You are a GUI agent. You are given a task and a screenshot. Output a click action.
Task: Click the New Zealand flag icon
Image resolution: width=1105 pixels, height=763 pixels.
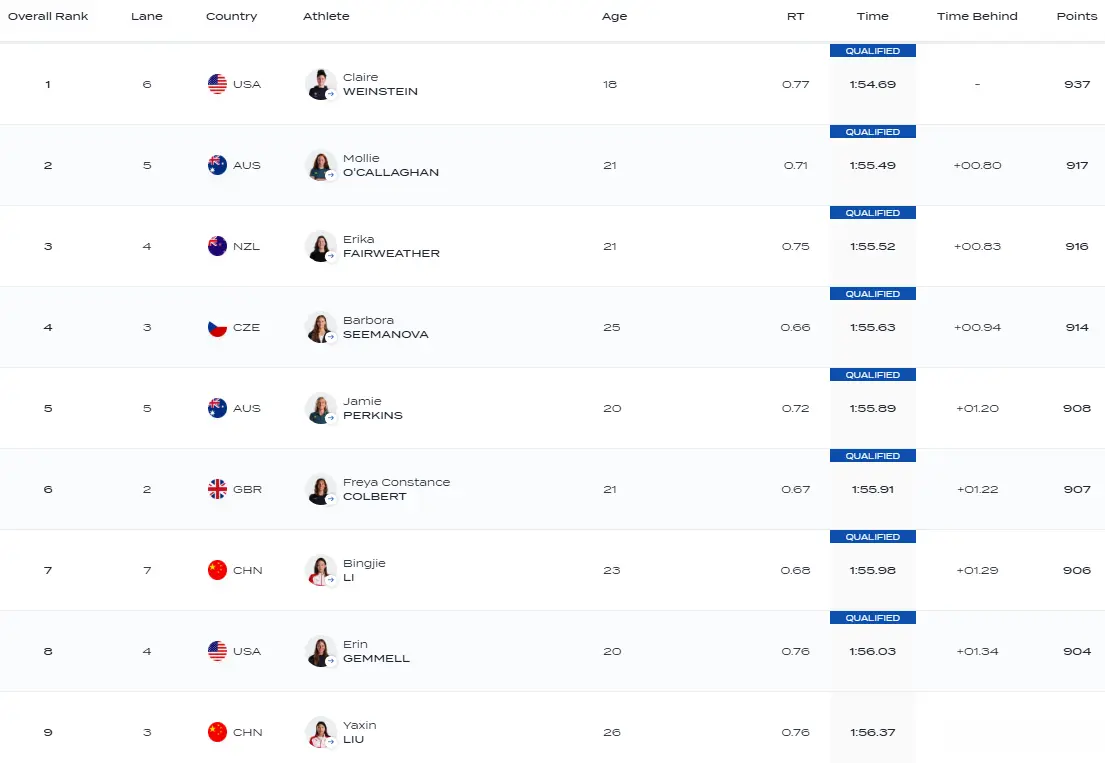pos(217,246)
